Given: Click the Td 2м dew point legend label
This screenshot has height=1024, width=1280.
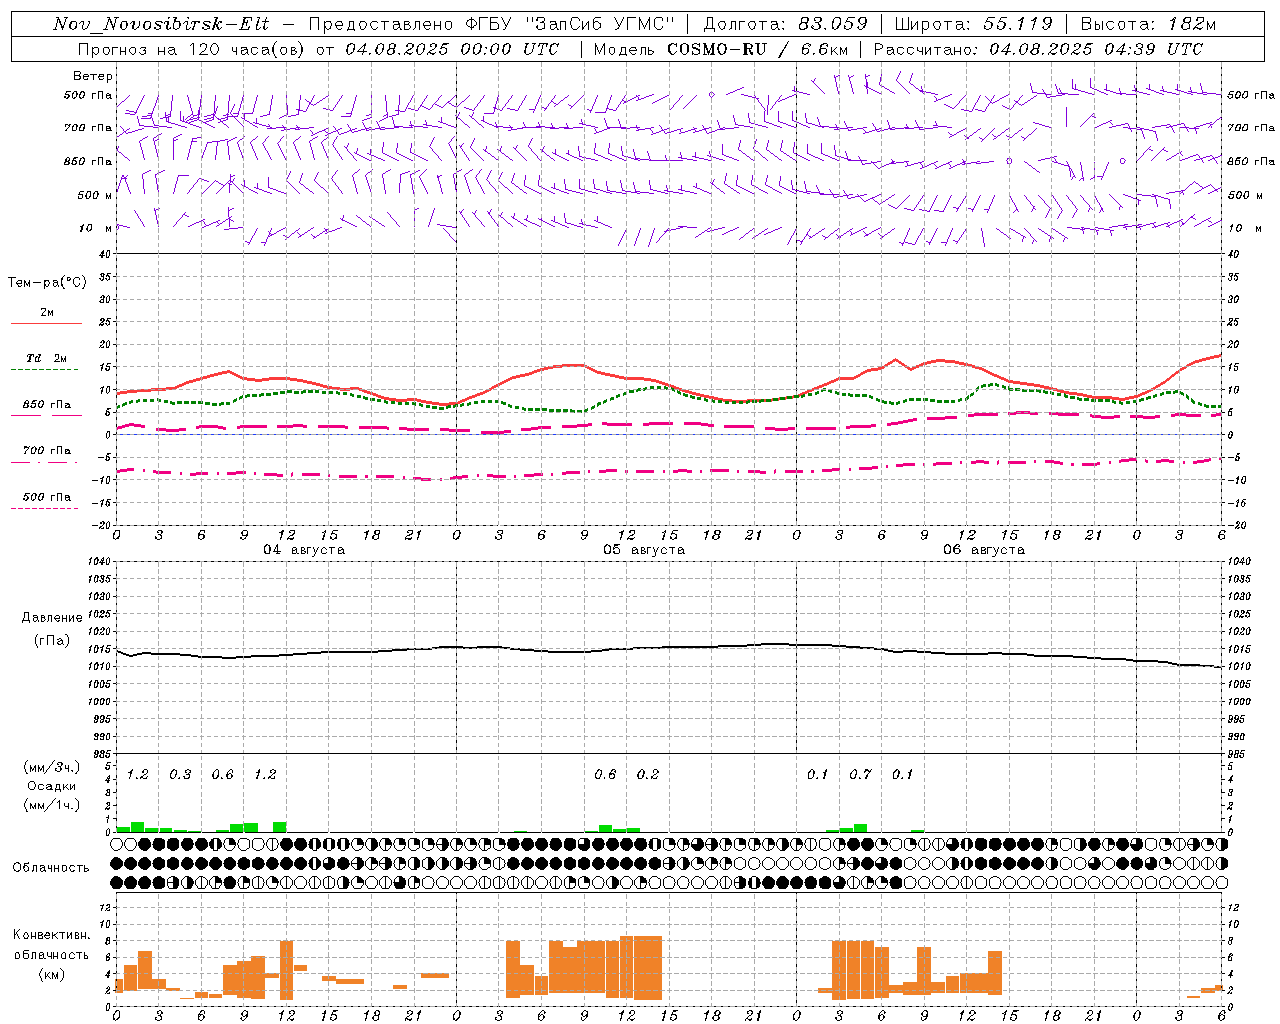Looking at the screenshot, I should pos(46,358).
